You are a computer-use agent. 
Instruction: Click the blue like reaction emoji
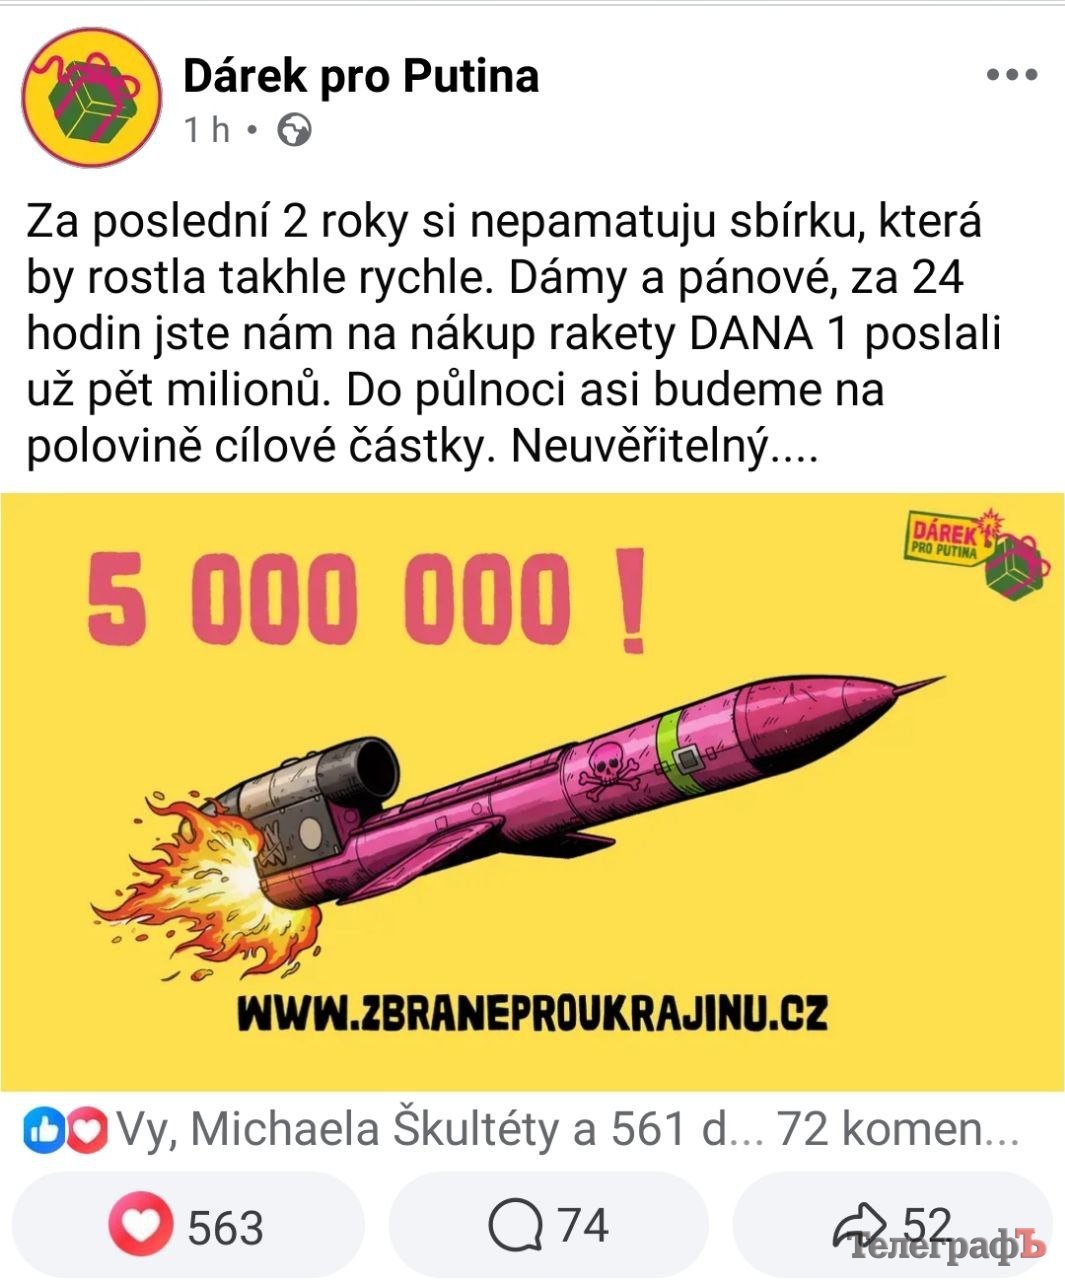pyautogui.click(x=44, y=1130)
